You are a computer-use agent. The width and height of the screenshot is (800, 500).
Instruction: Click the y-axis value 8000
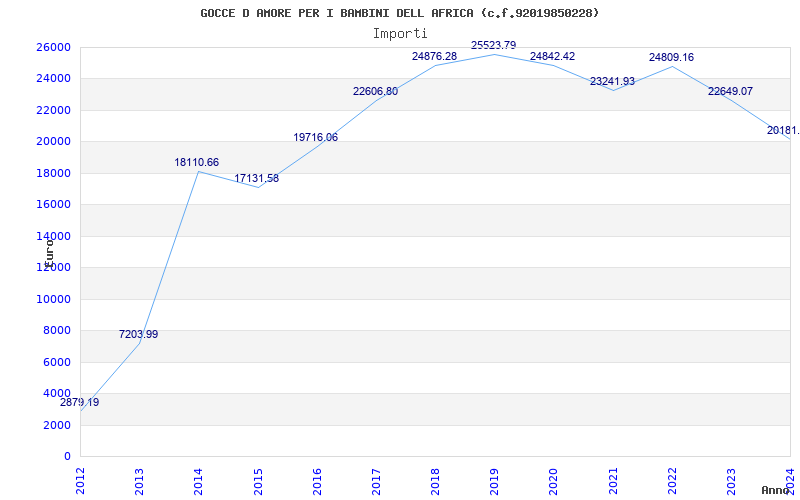(x=57, y=330)
